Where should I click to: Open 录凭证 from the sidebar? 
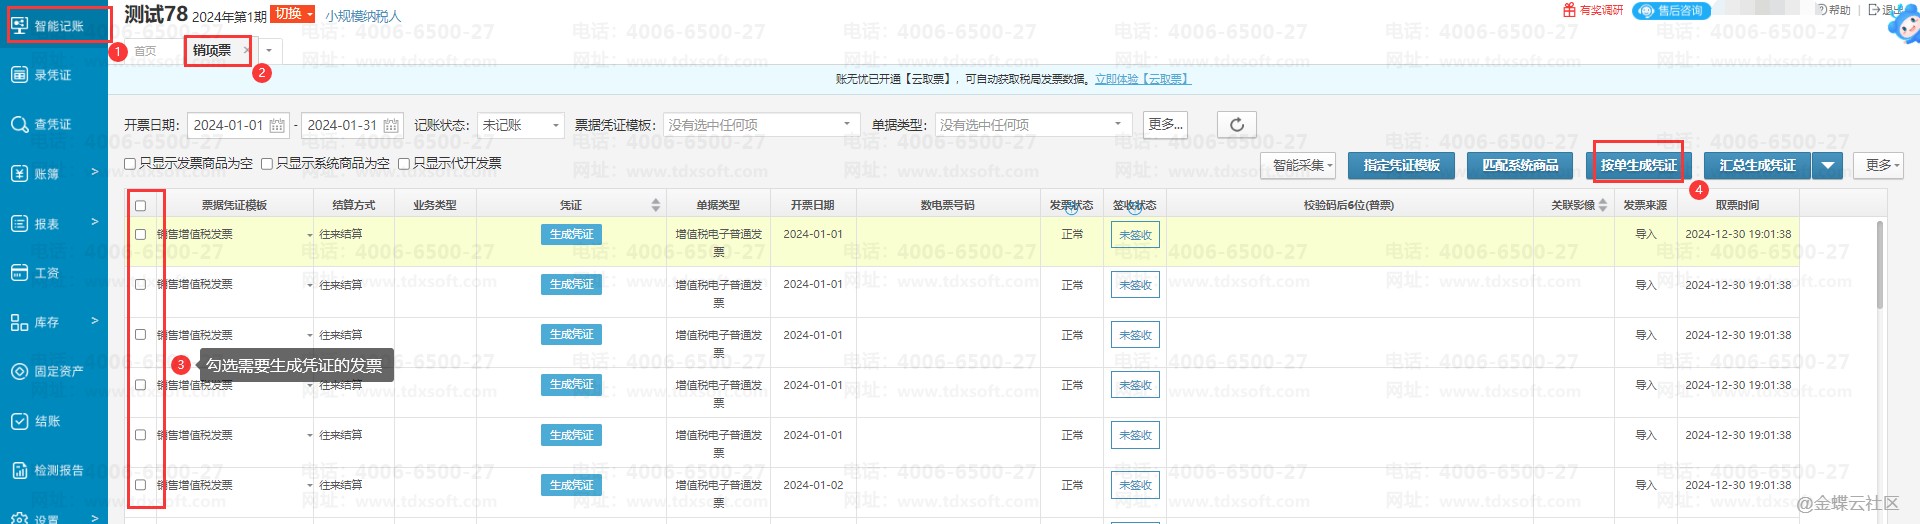(x=53, y=75)
